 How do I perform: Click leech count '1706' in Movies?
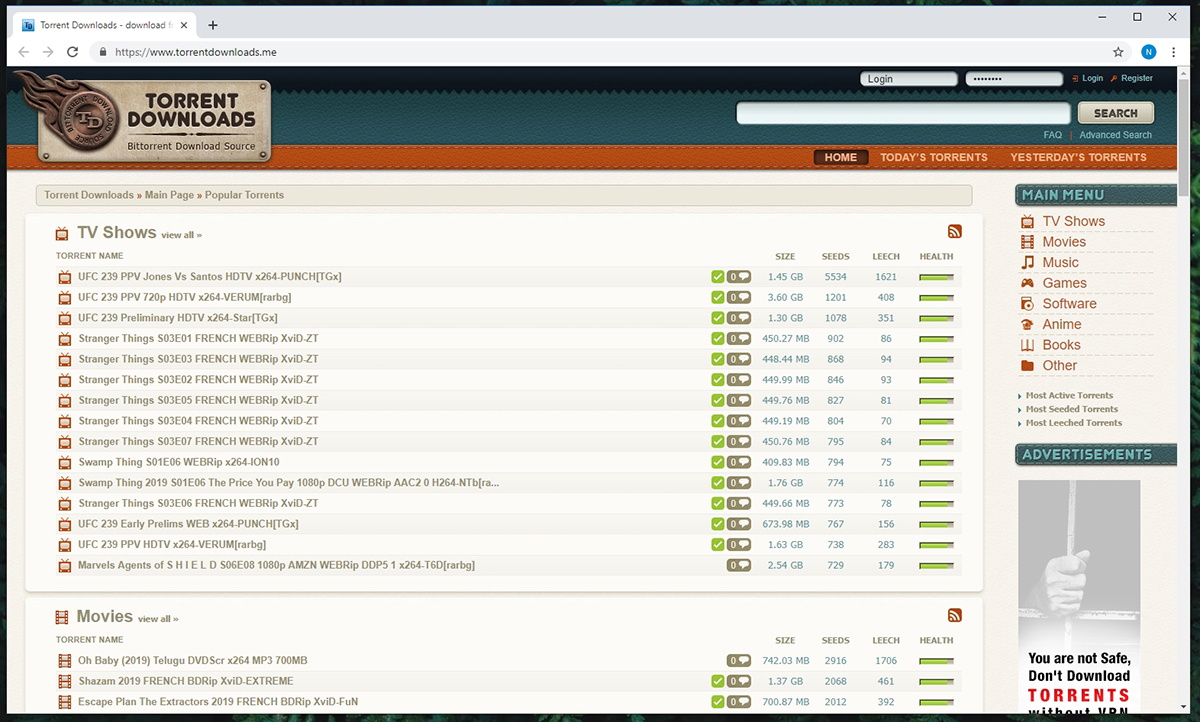pyautogui.click(x=886, y=661)
